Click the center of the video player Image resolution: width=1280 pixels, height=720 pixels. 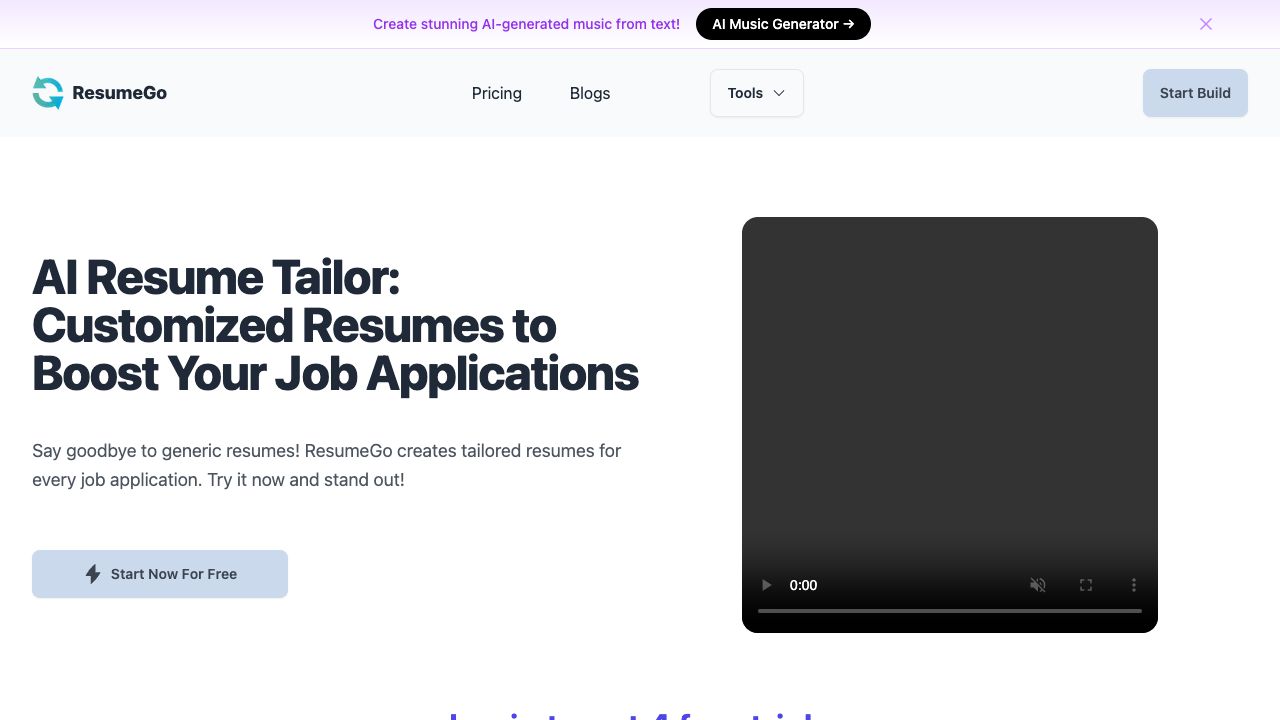click(x=949, y=400)
